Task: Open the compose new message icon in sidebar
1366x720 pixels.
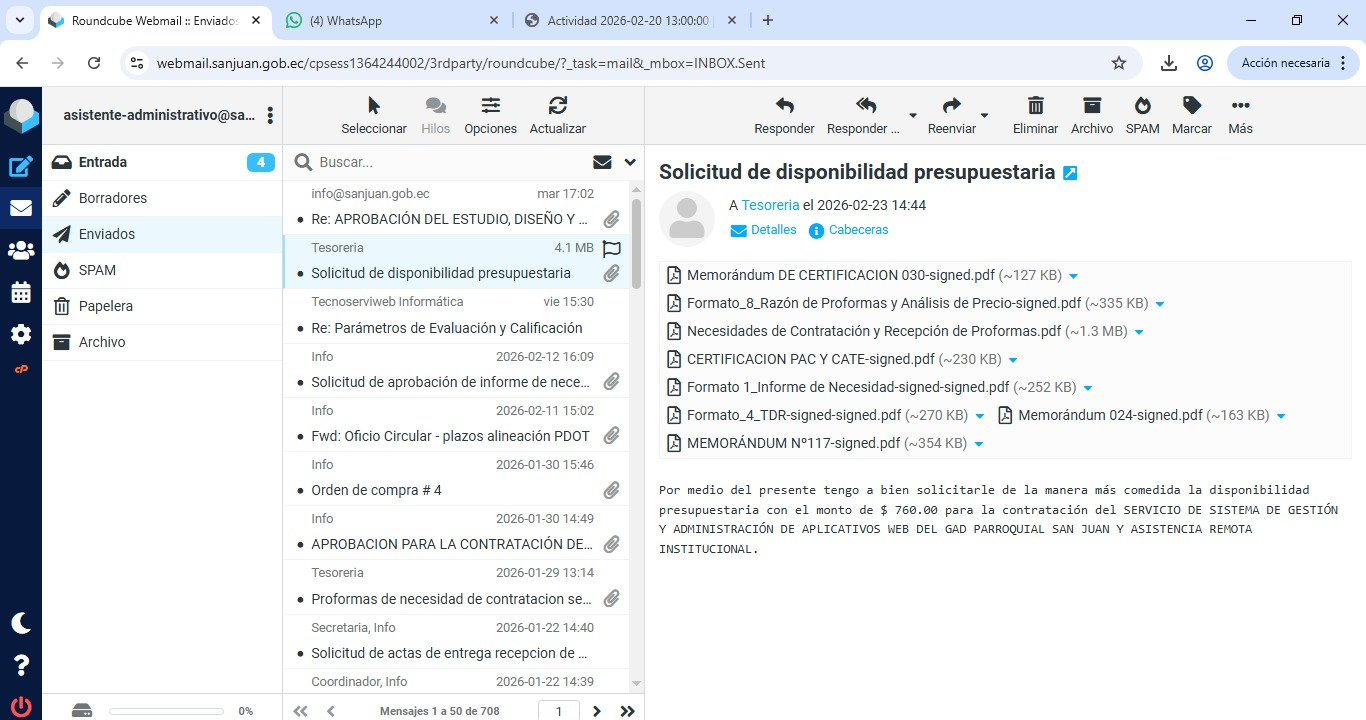Action: [x=21, y=167]
